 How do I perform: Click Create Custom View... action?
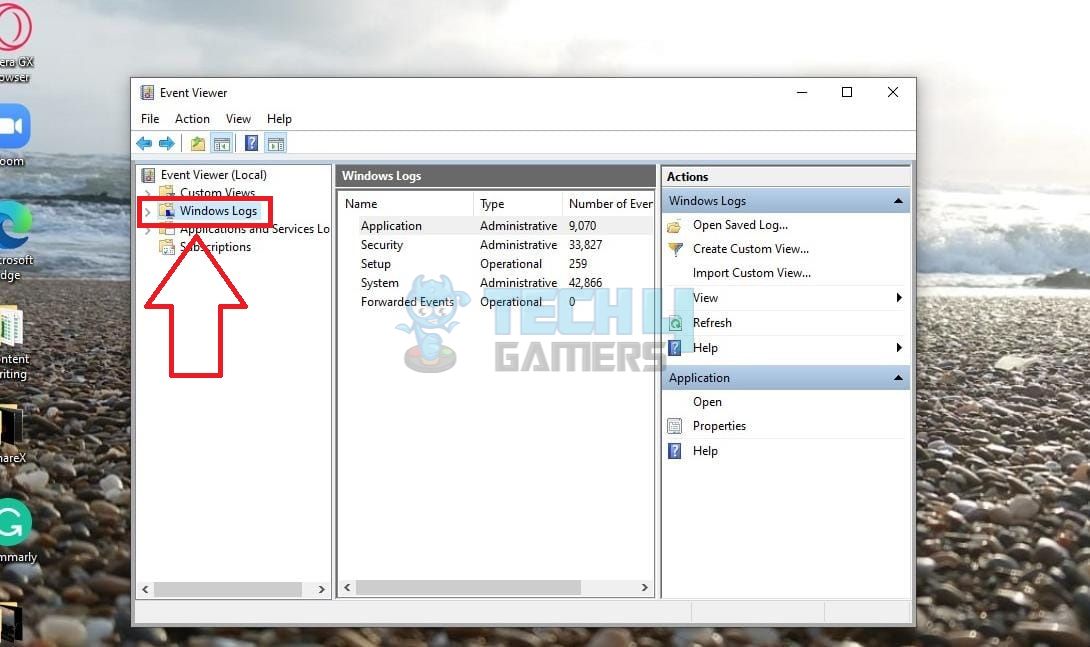(x=751, y=249)
